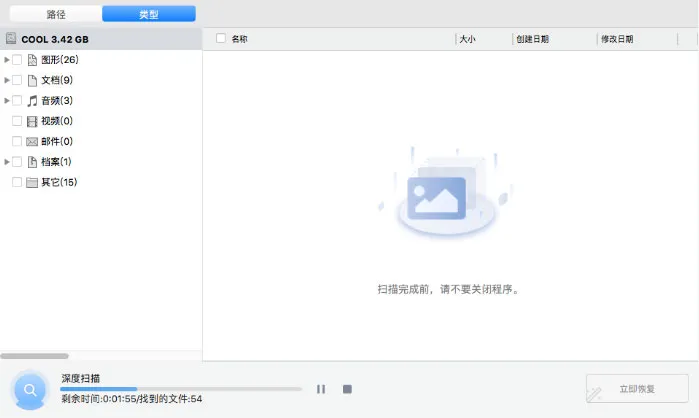Screen dimensions: 699x418
Task: Click the 档案 archive file icon
Action: 32,162
